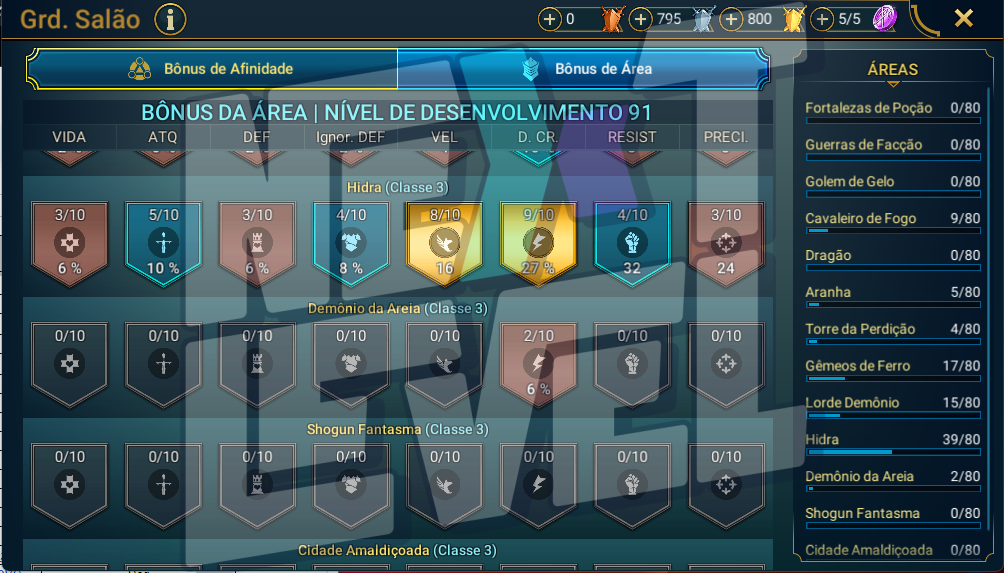Select Shogun Fantasma accuracy badge 0/10

[726, 485]
